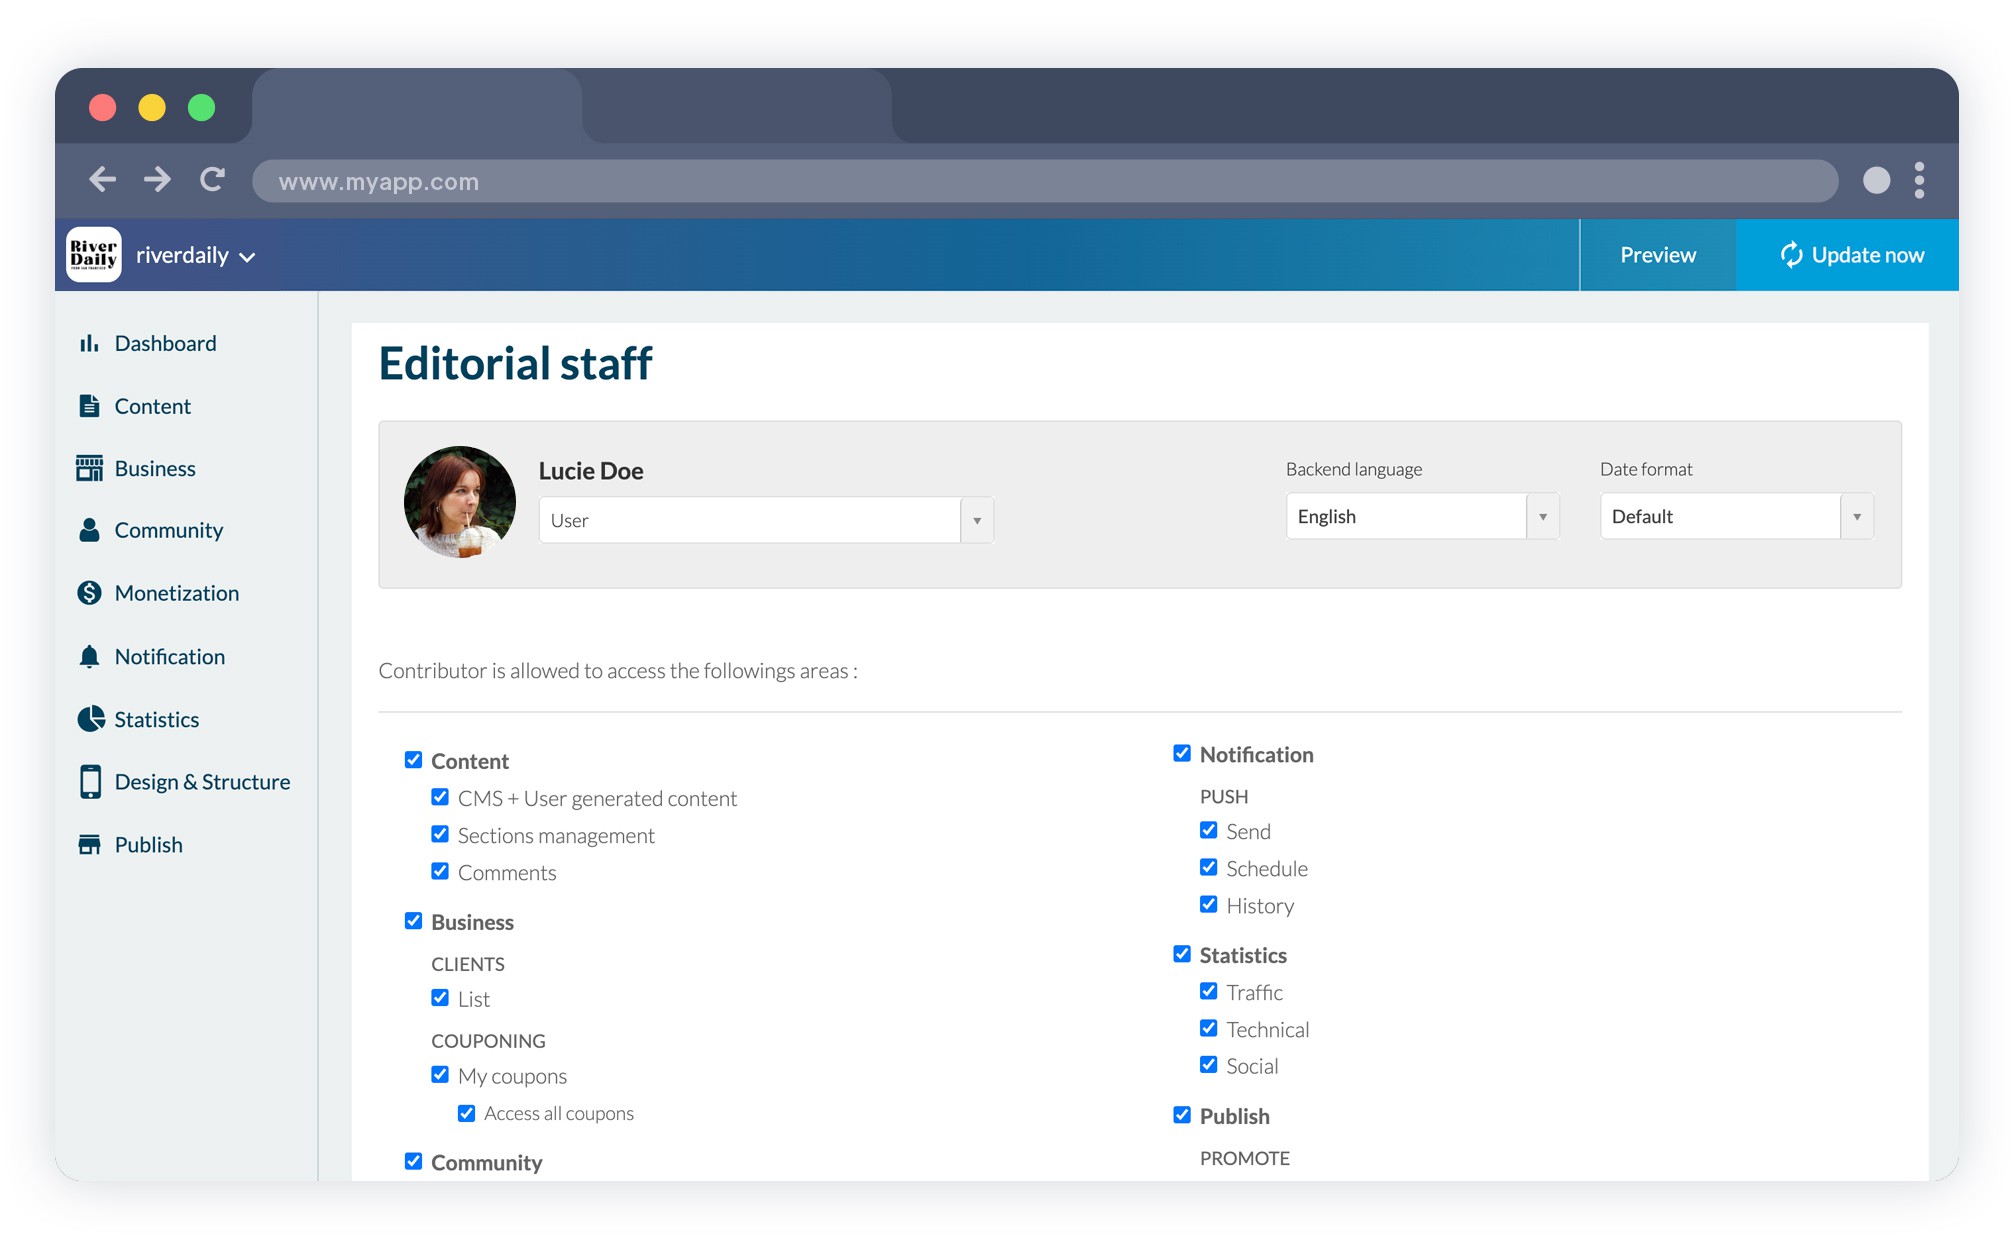This screenshot has height=1260, width=2016.
Task: Expand the Date format dropdown
Action: 1858,516
